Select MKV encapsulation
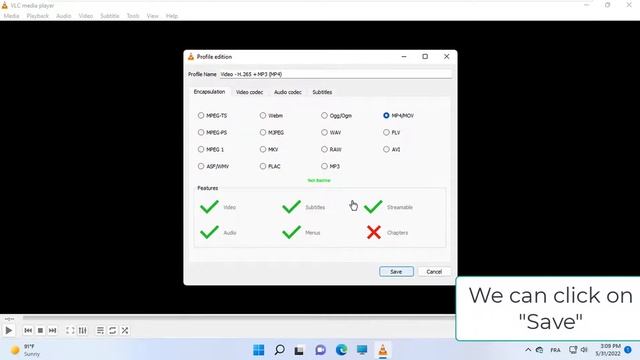The image size is (640, 360). coord(269,149)
